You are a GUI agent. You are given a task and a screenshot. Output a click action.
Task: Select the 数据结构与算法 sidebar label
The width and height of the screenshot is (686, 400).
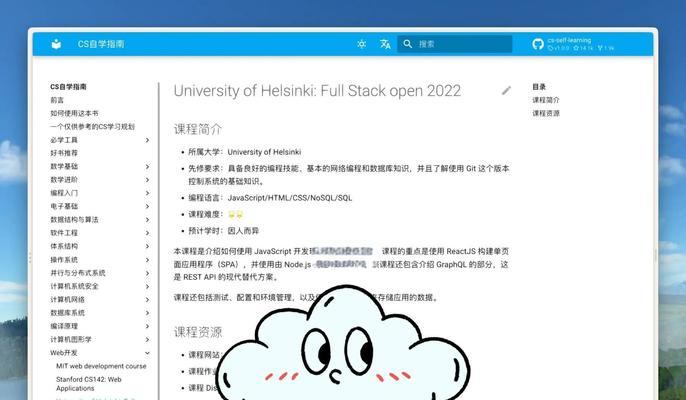coord(74,220)
